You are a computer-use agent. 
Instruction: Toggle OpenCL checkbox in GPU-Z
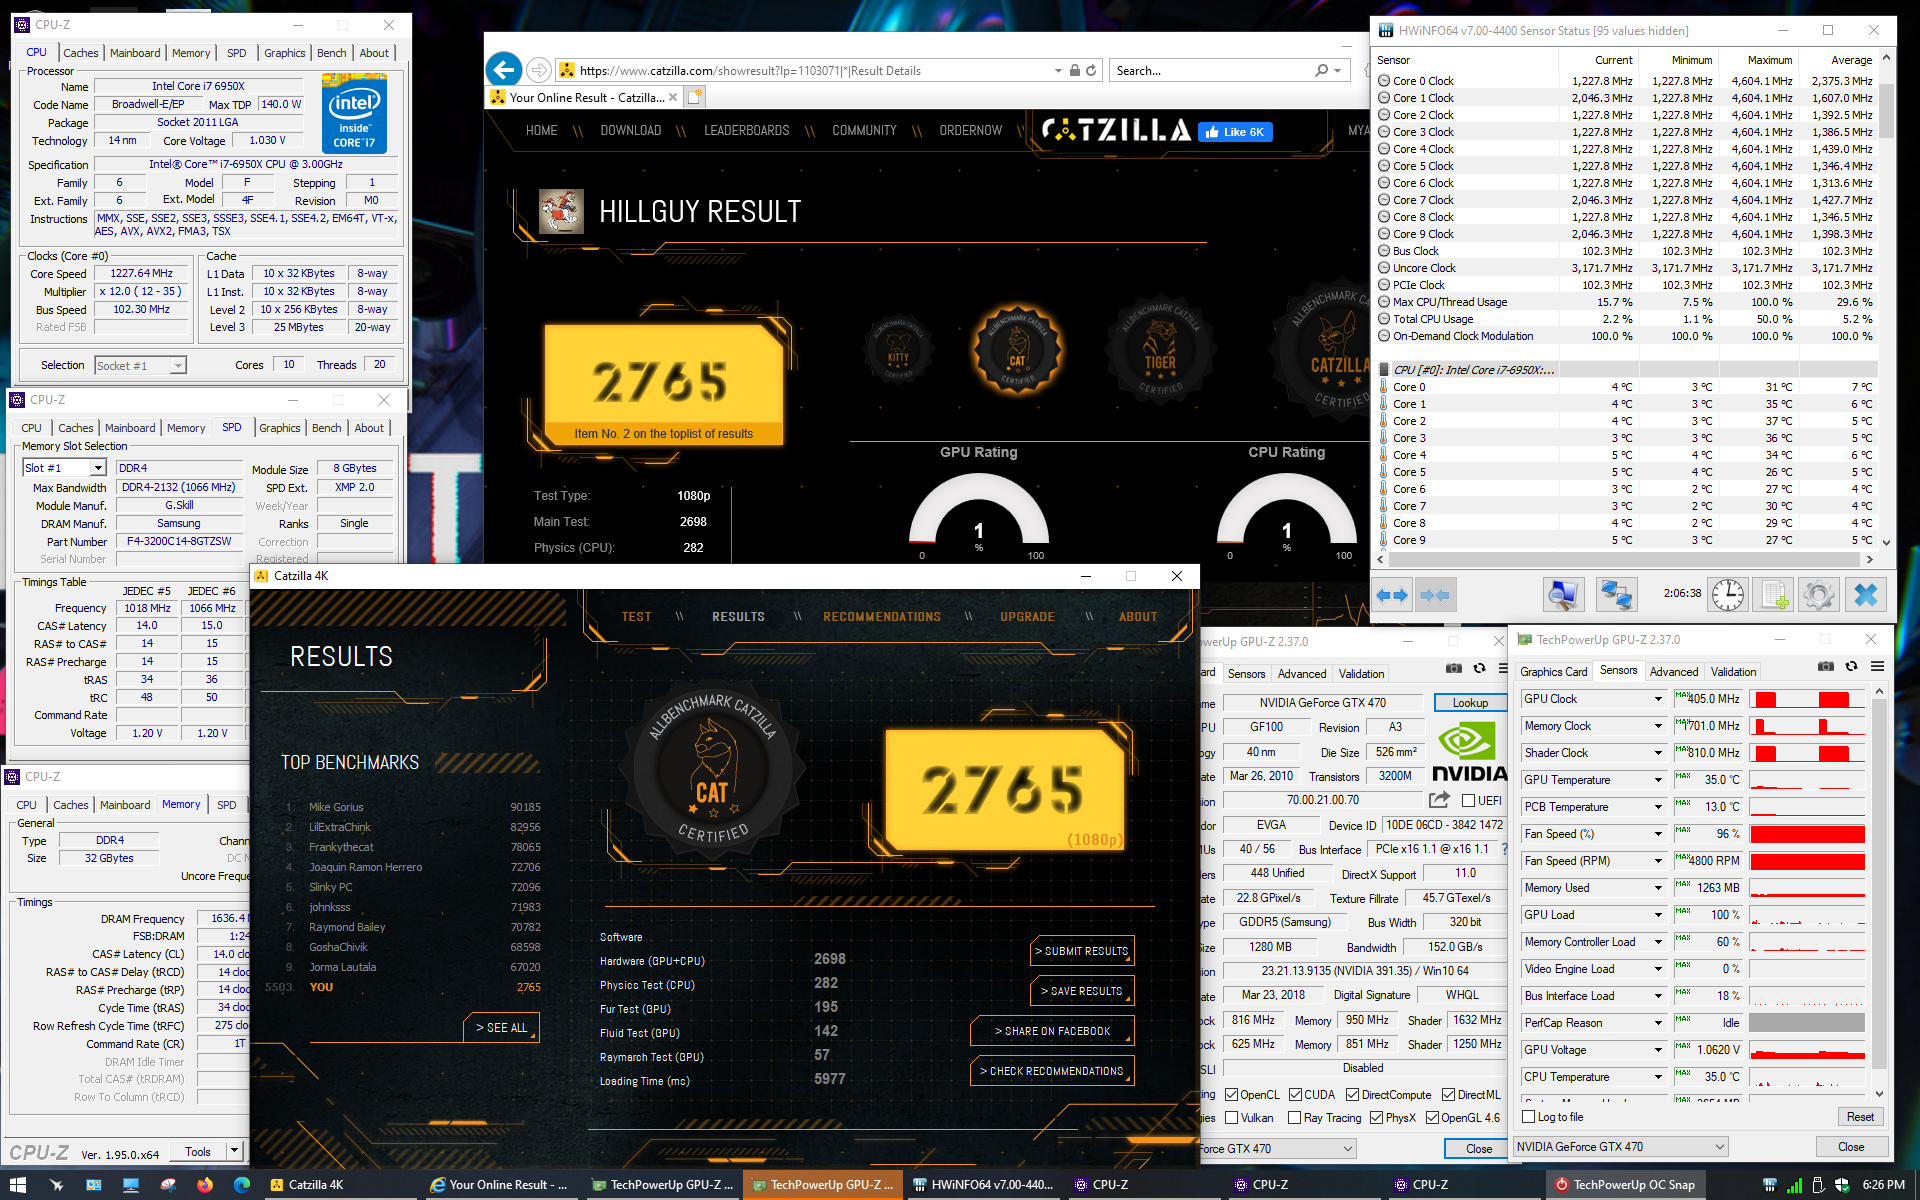(1231, 1095)
